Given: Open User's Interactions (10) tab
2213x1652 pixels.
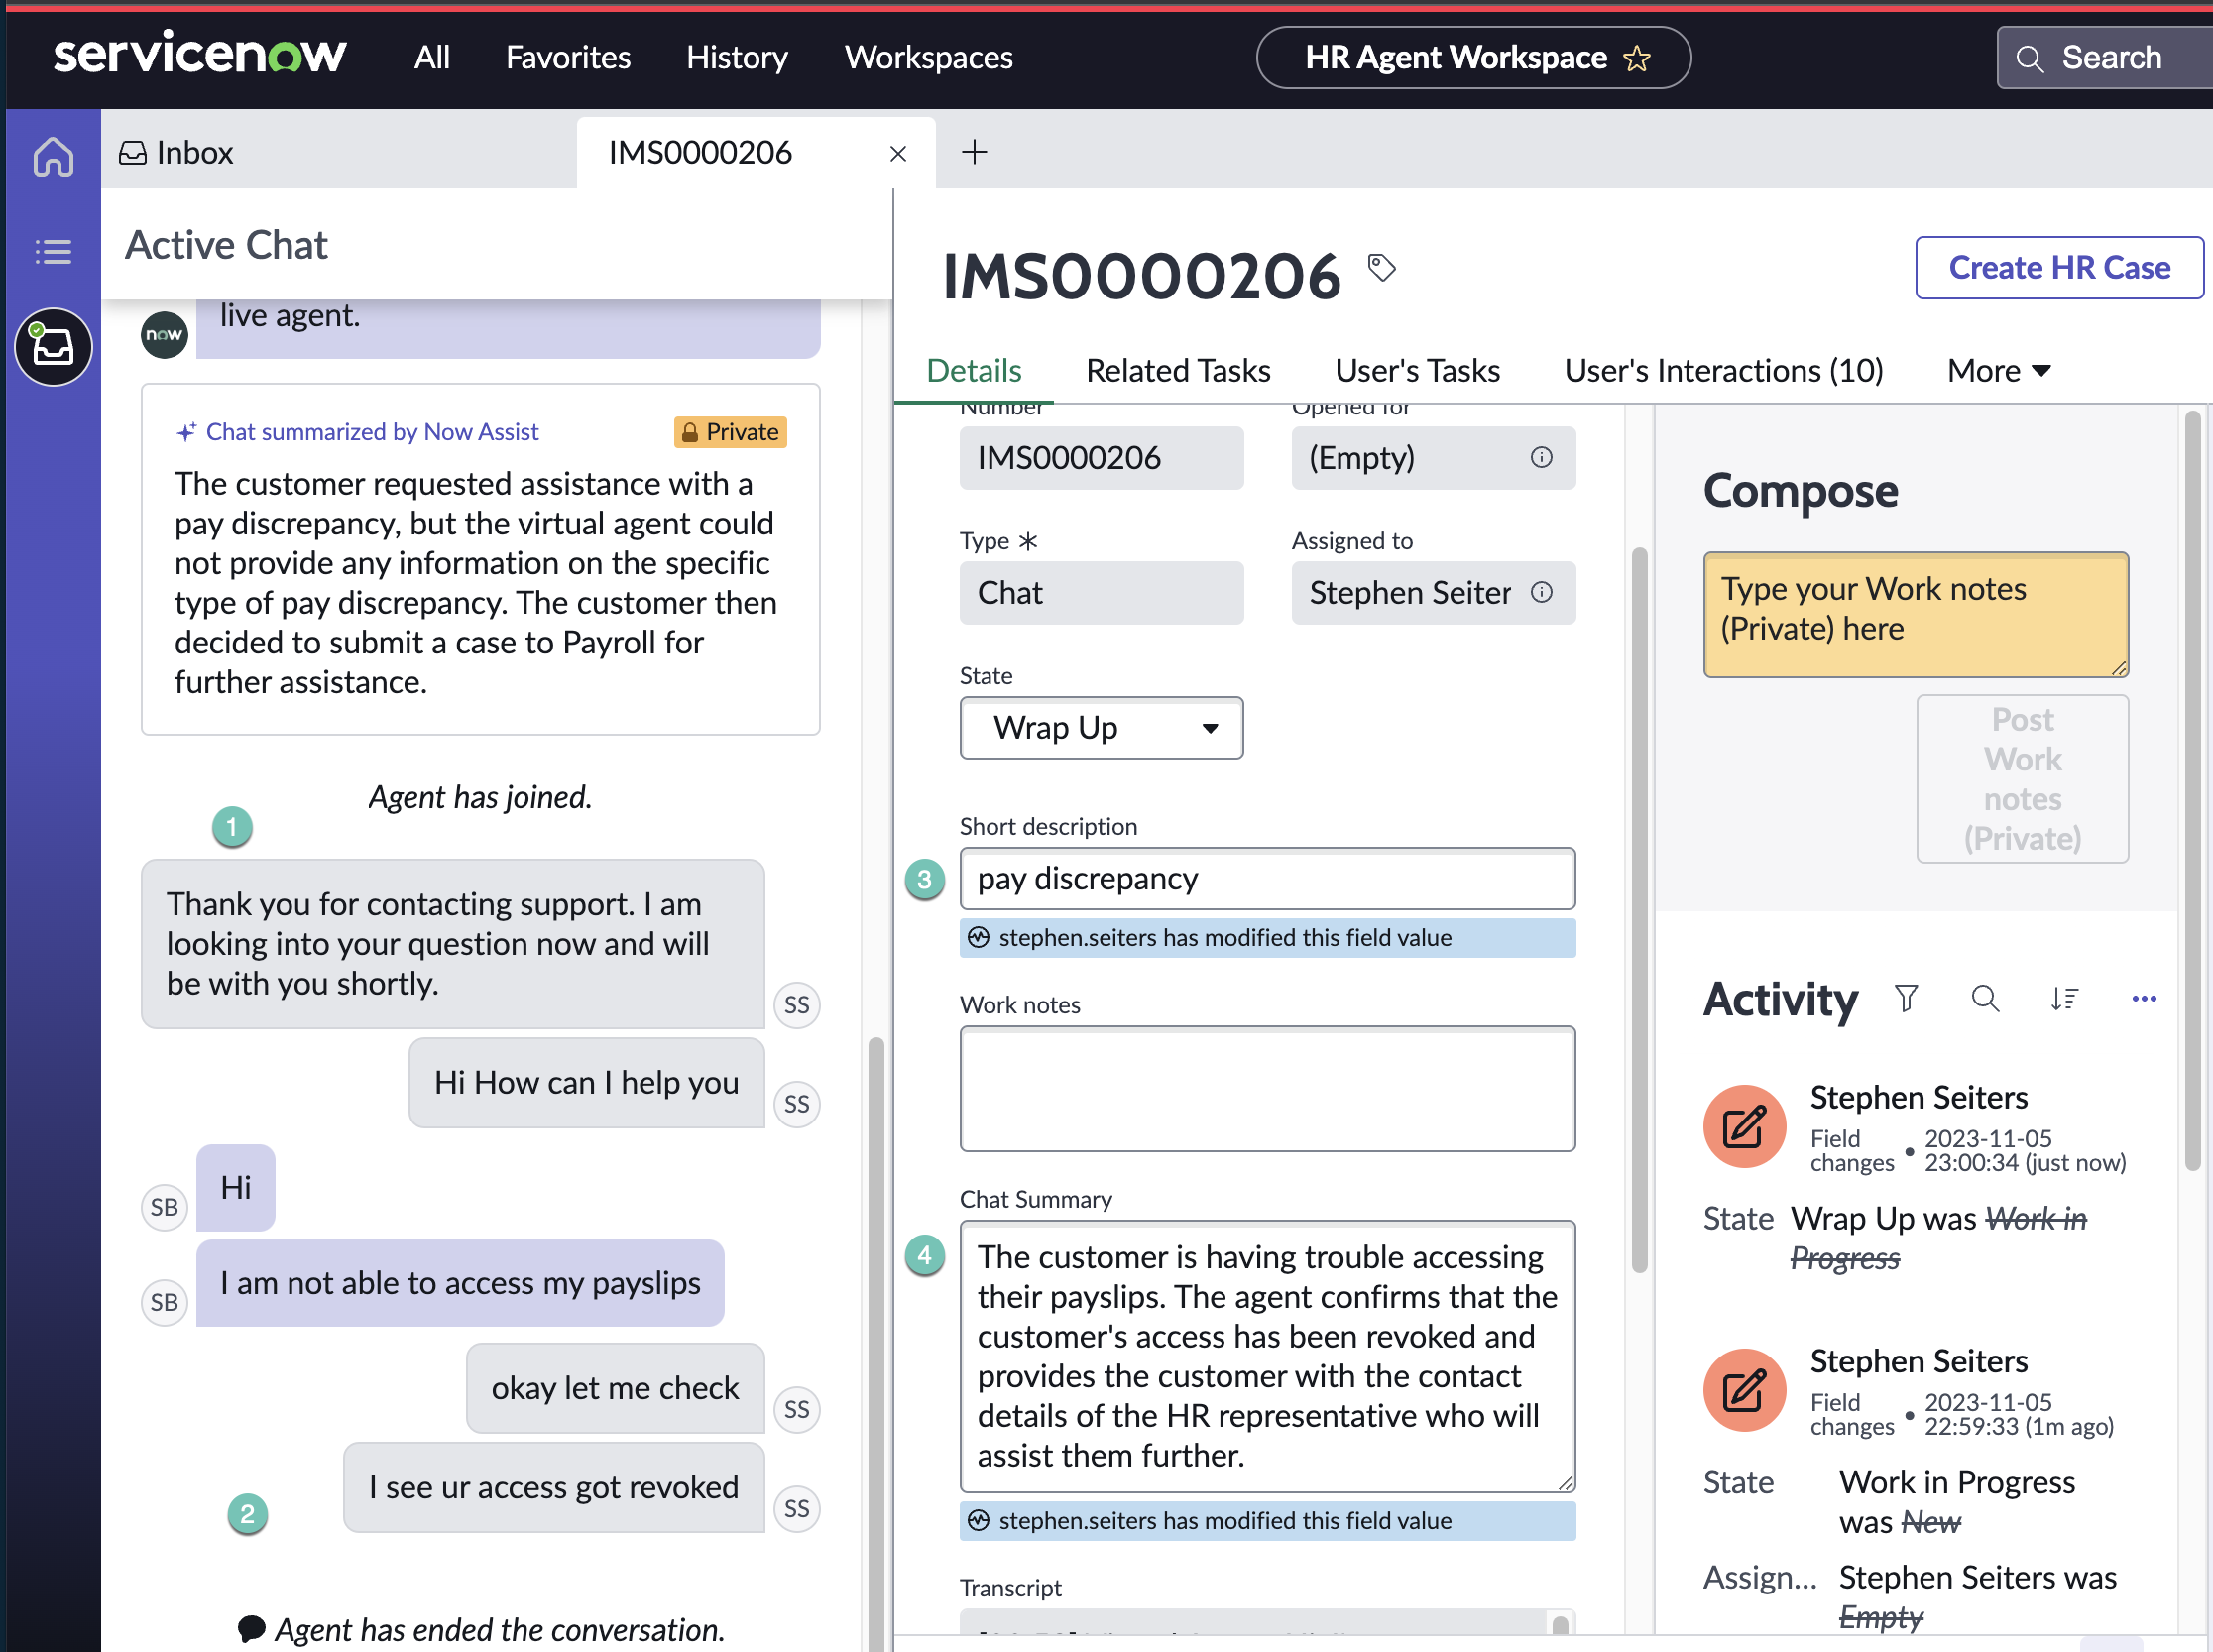Looking at the screenshot, I should [x=1723, y=371].
